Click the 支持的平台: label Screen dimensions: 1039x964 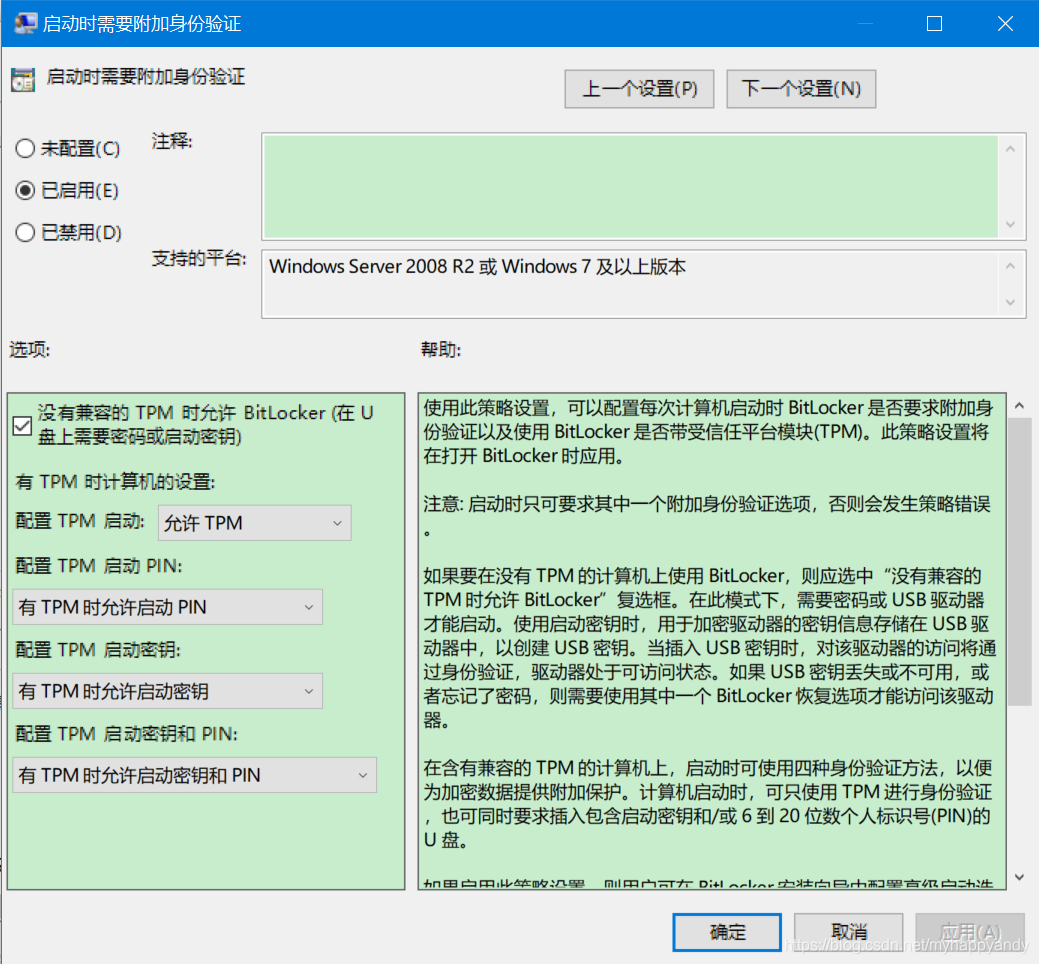coord(199,258)
